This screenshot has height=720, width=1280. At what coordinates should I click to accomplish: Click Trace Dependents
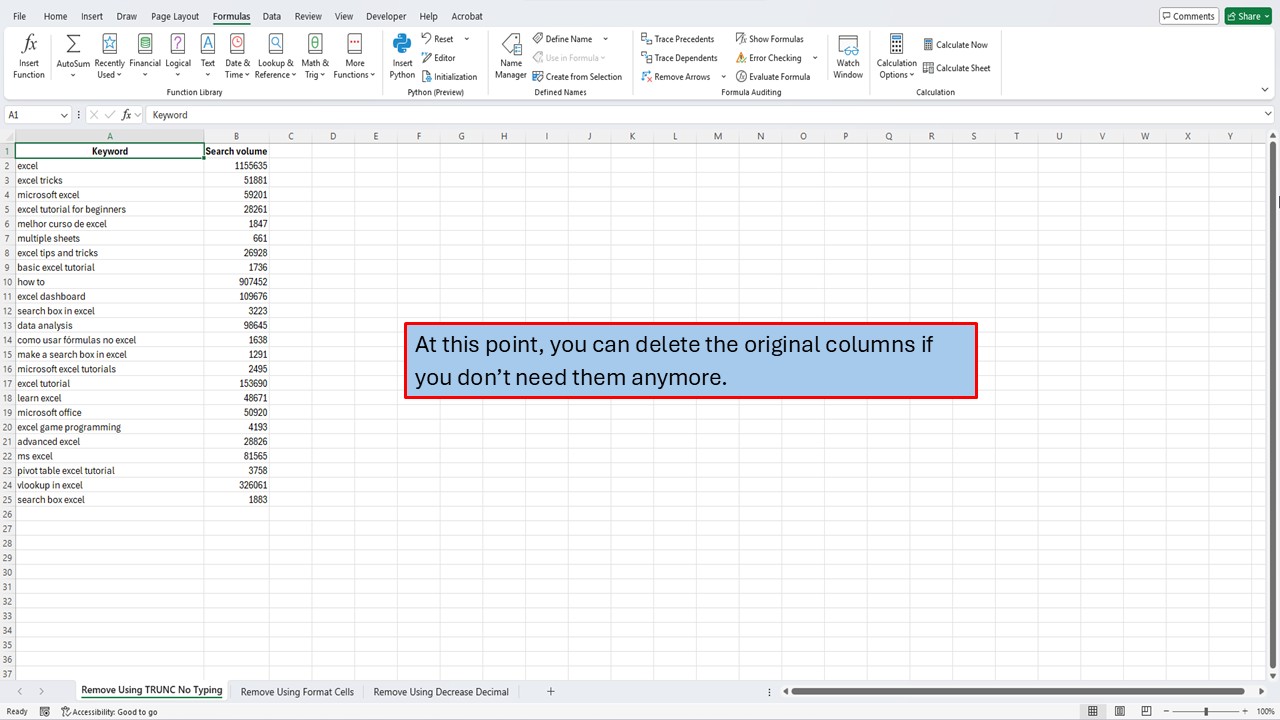pyautogui.click(x=679, y=57)
